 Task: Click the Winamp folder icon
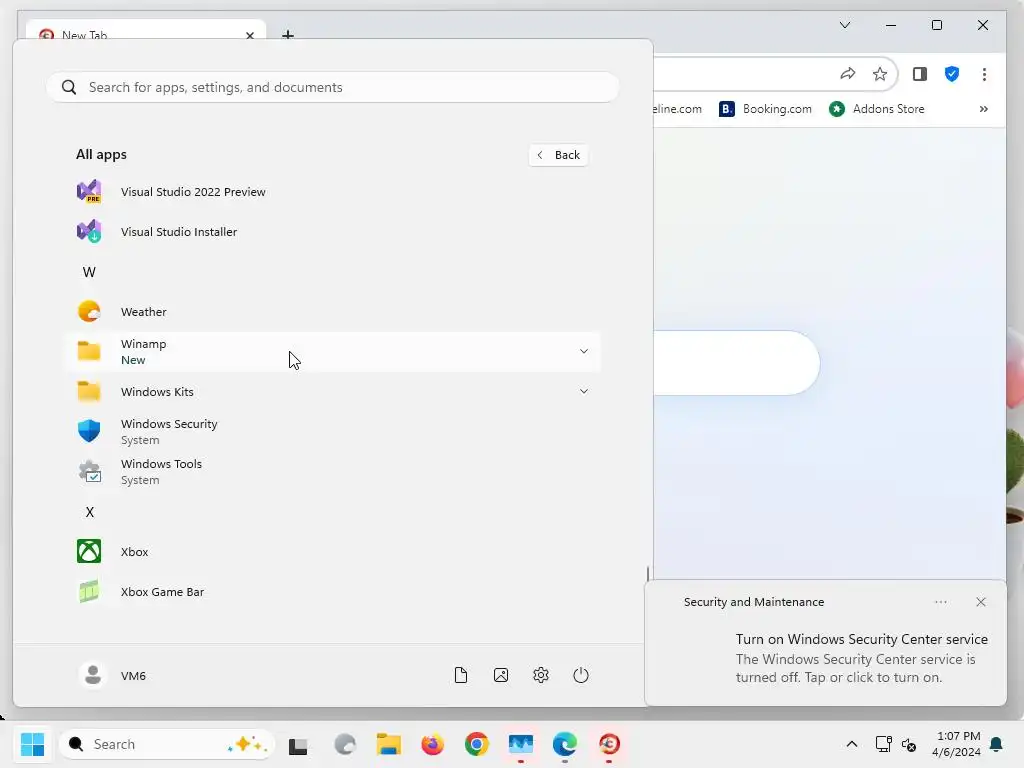(89, 351)
